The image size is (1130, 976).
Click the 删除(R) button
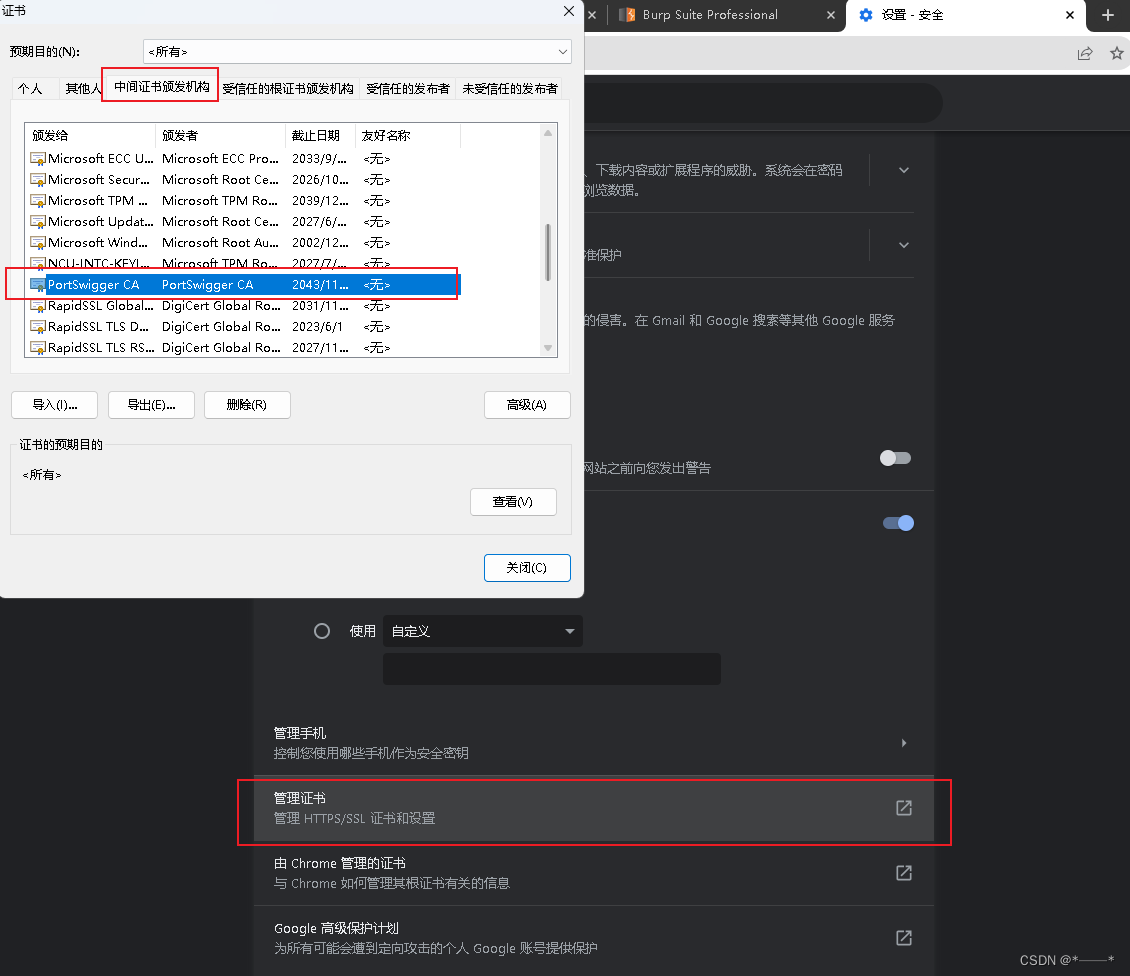(247, 405)
